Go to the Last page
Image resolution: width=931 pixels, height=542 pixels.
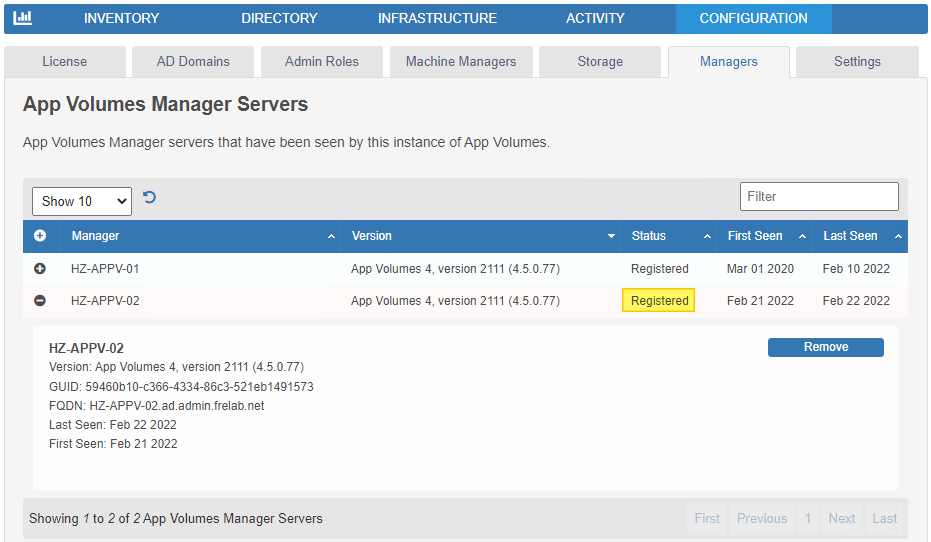pyautogui.click(x=884, y=518)
